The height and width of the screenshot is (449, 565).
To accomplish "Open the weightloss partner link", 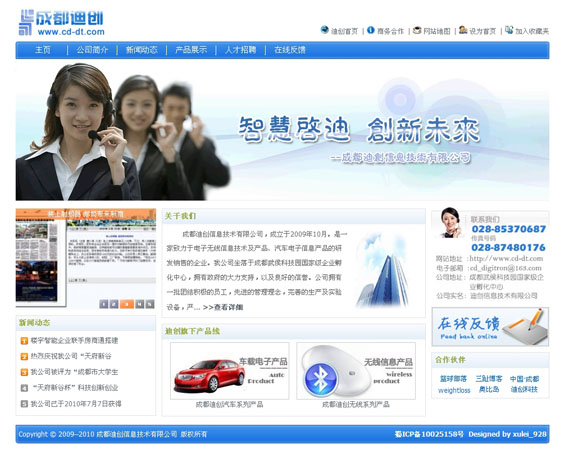I will click(x=454, y=390).
